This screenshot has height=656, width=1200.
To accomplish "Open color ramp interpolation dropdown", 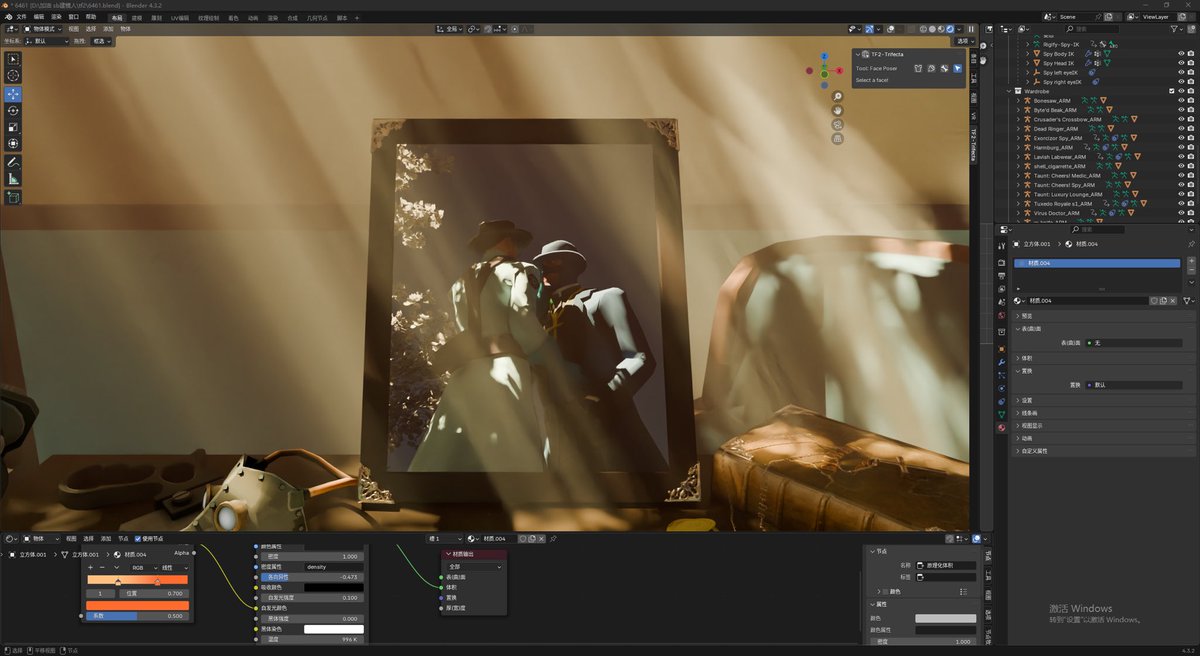I will (172, 567).
